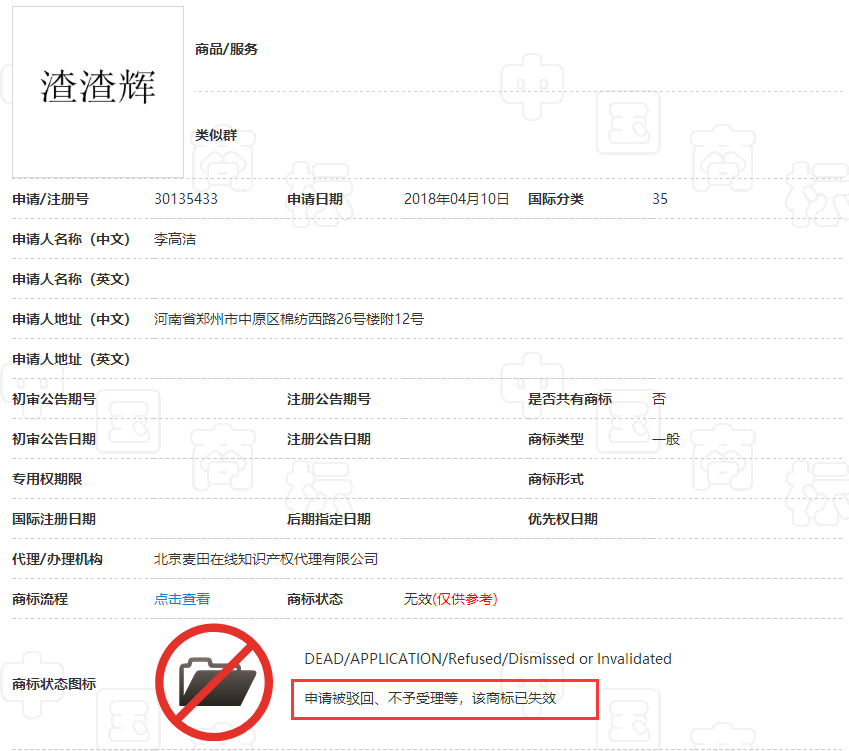Click the 商标状态图标 row label
This screenshot has width=849, height=751.
54,684
